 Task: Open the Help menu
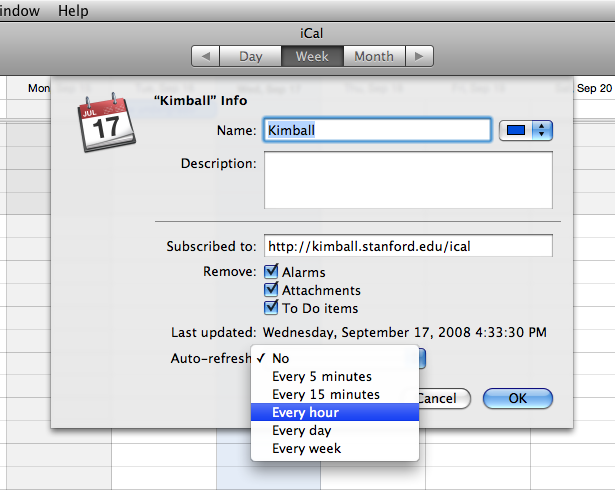tap(73, 11)
